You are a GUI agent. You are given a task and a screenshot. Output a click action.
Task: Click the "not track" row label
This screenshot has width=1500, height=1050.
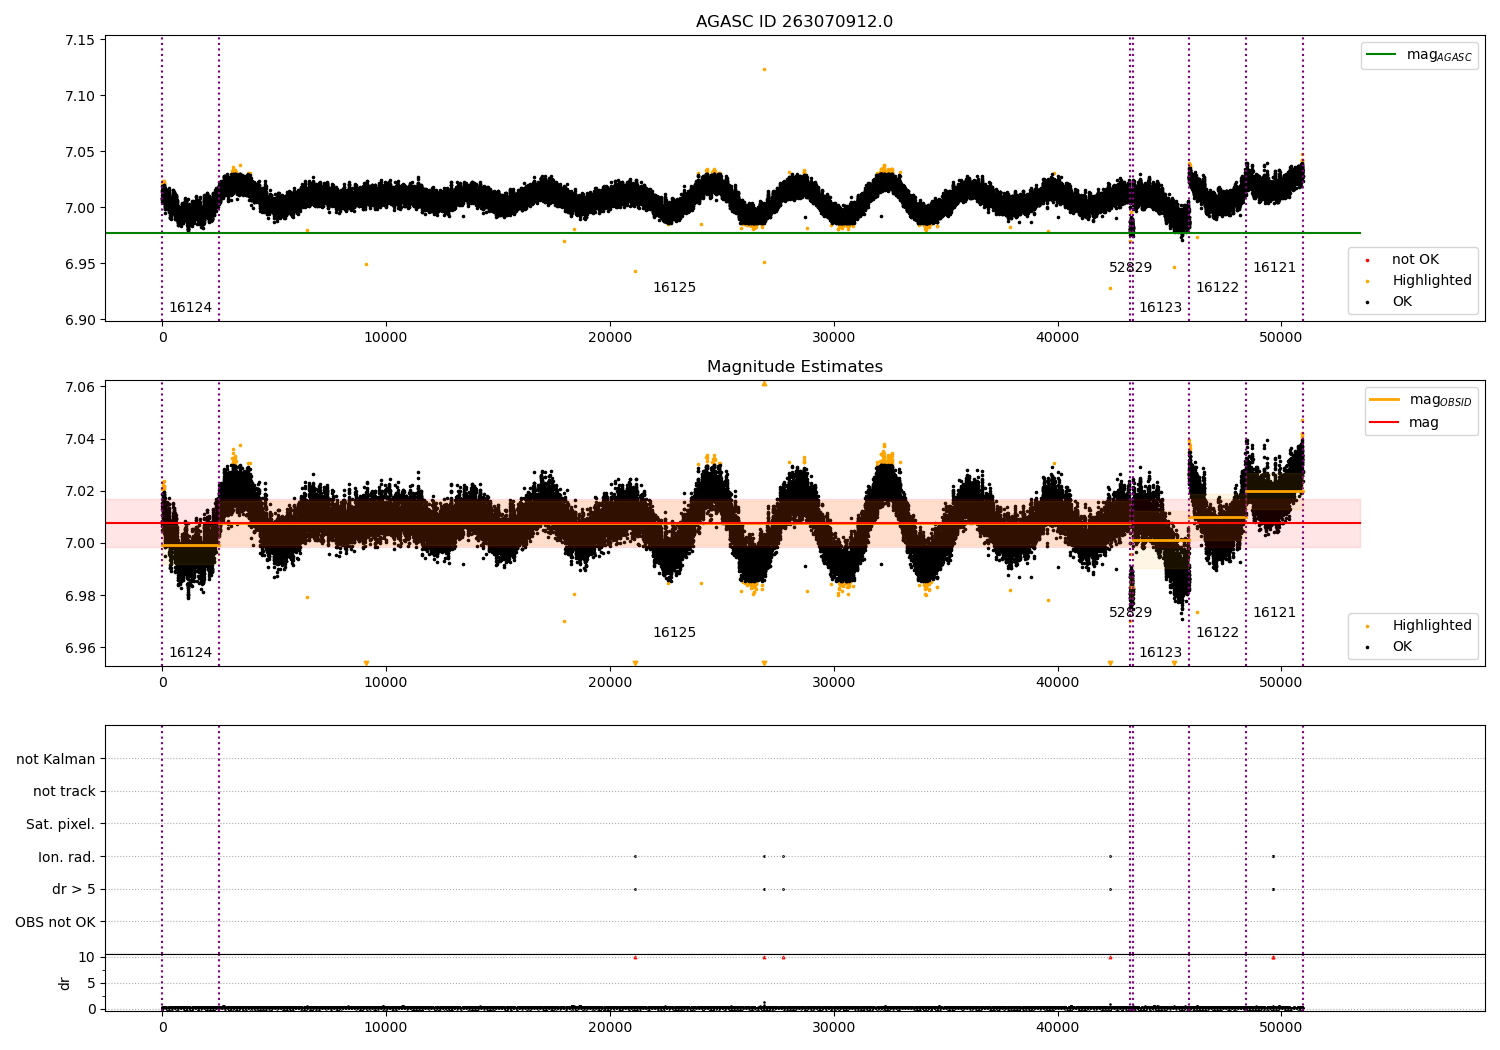tap(64, 792)
